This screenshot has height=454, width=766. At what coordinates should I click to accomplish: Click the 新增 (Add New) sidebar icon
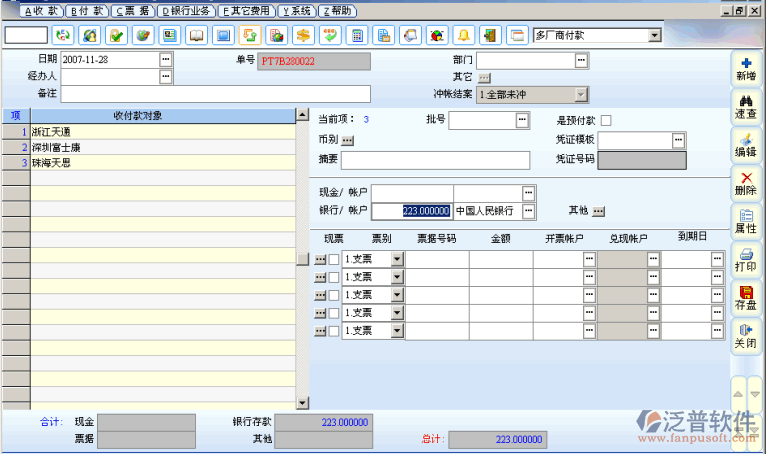tap(746, 69)
